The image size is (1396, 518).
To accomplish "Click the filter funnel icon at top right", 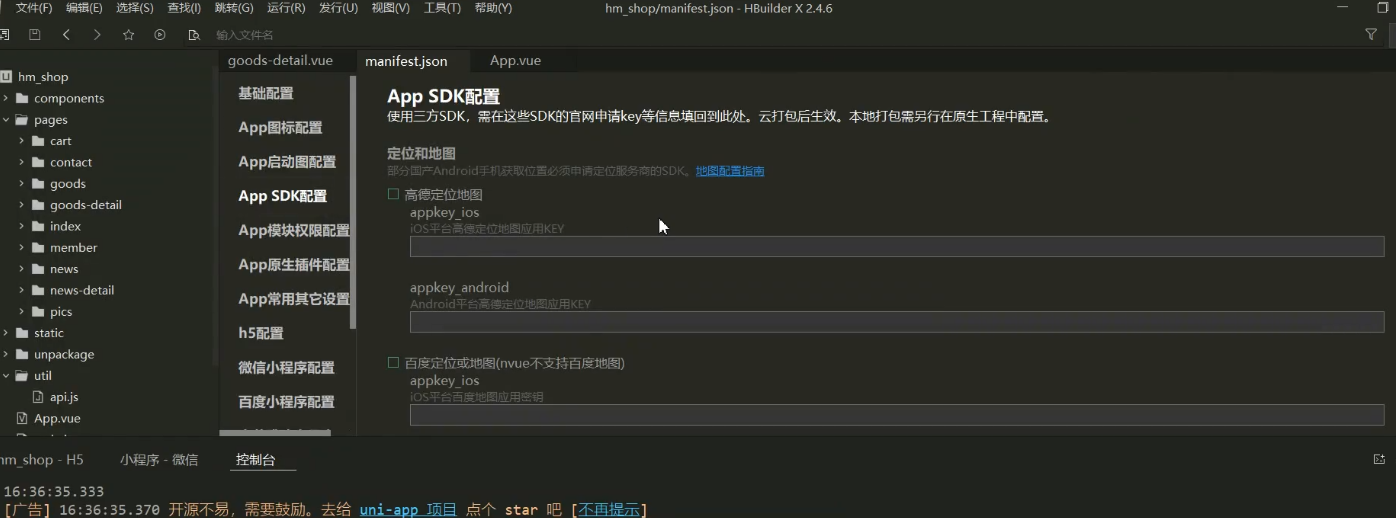I will (x=1371, y=34).
